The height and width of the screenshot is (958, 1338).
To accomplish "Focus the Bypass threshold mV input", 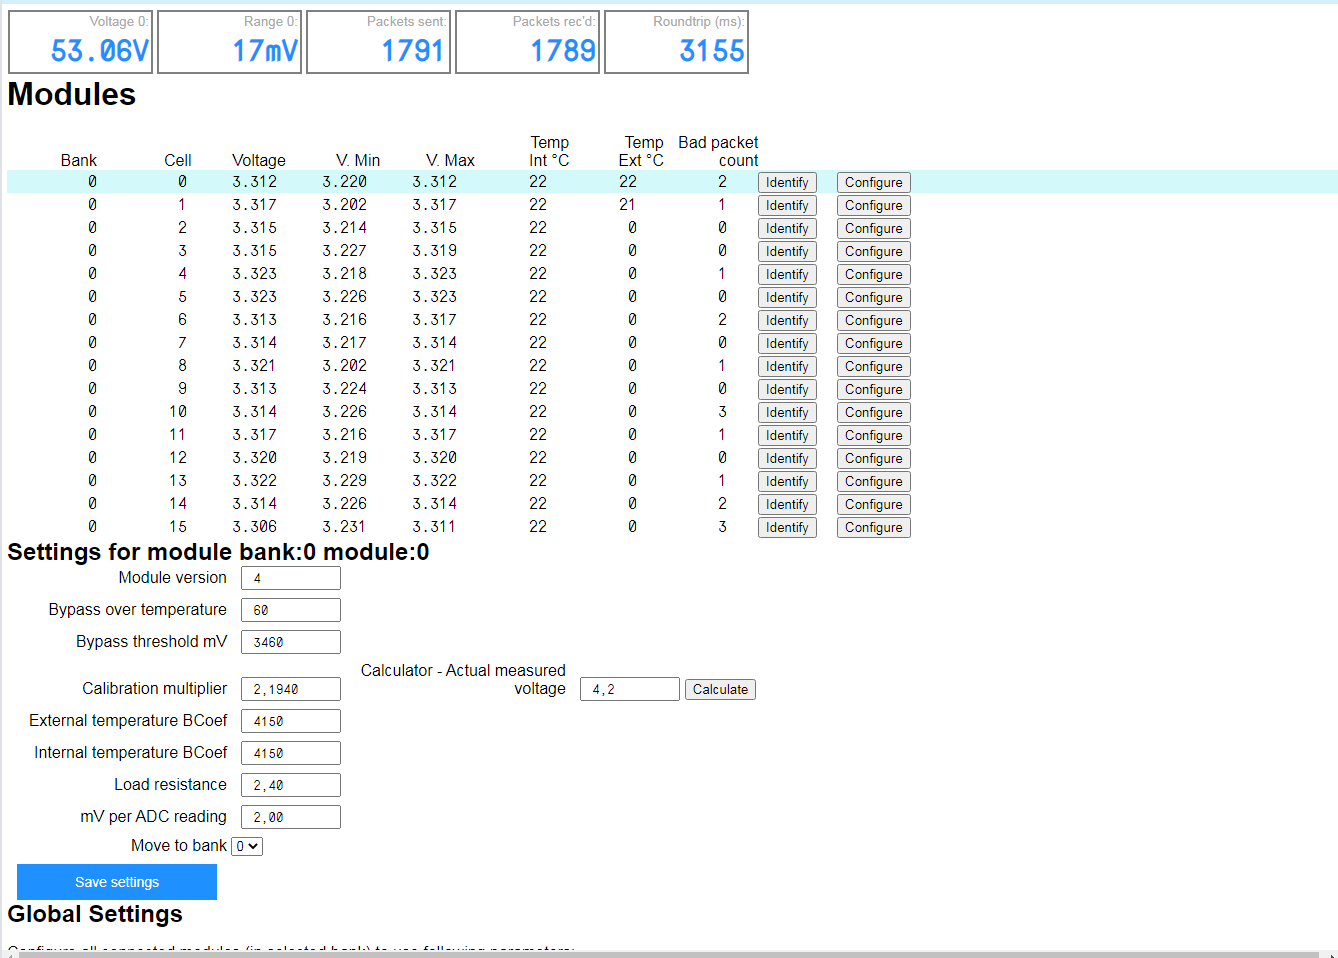I will 290,642.
